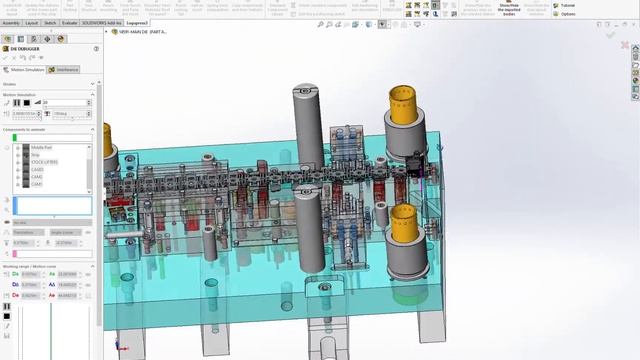This screenshot has width=640, height=360.
Task: Select Middle Part in components list
Action: 41,148
